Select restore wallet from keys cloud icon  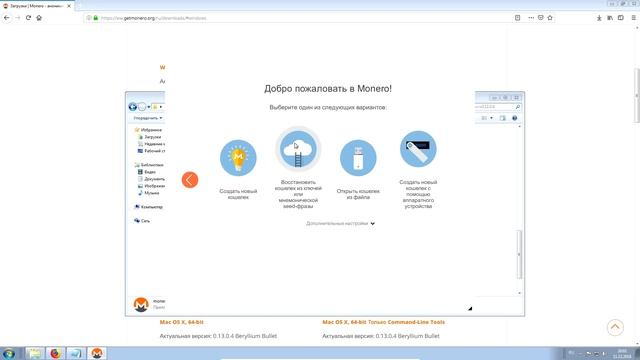[298, 149]
